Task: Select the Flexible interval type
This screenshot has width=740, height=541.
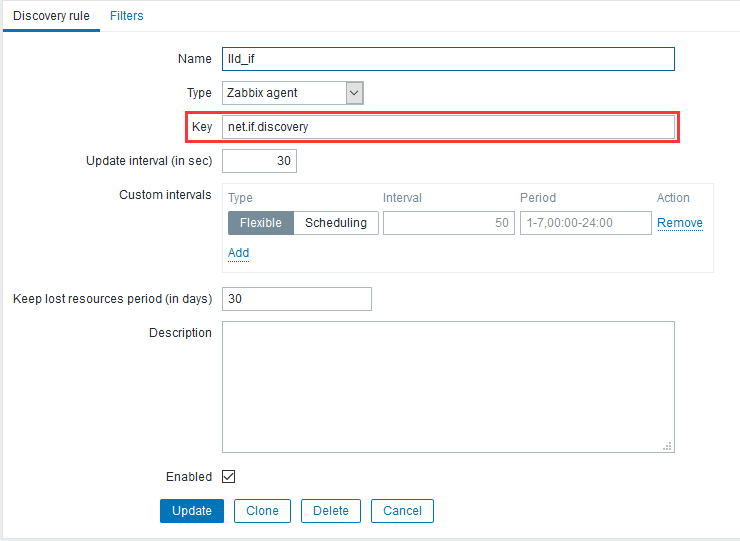Action: [261, 223]
